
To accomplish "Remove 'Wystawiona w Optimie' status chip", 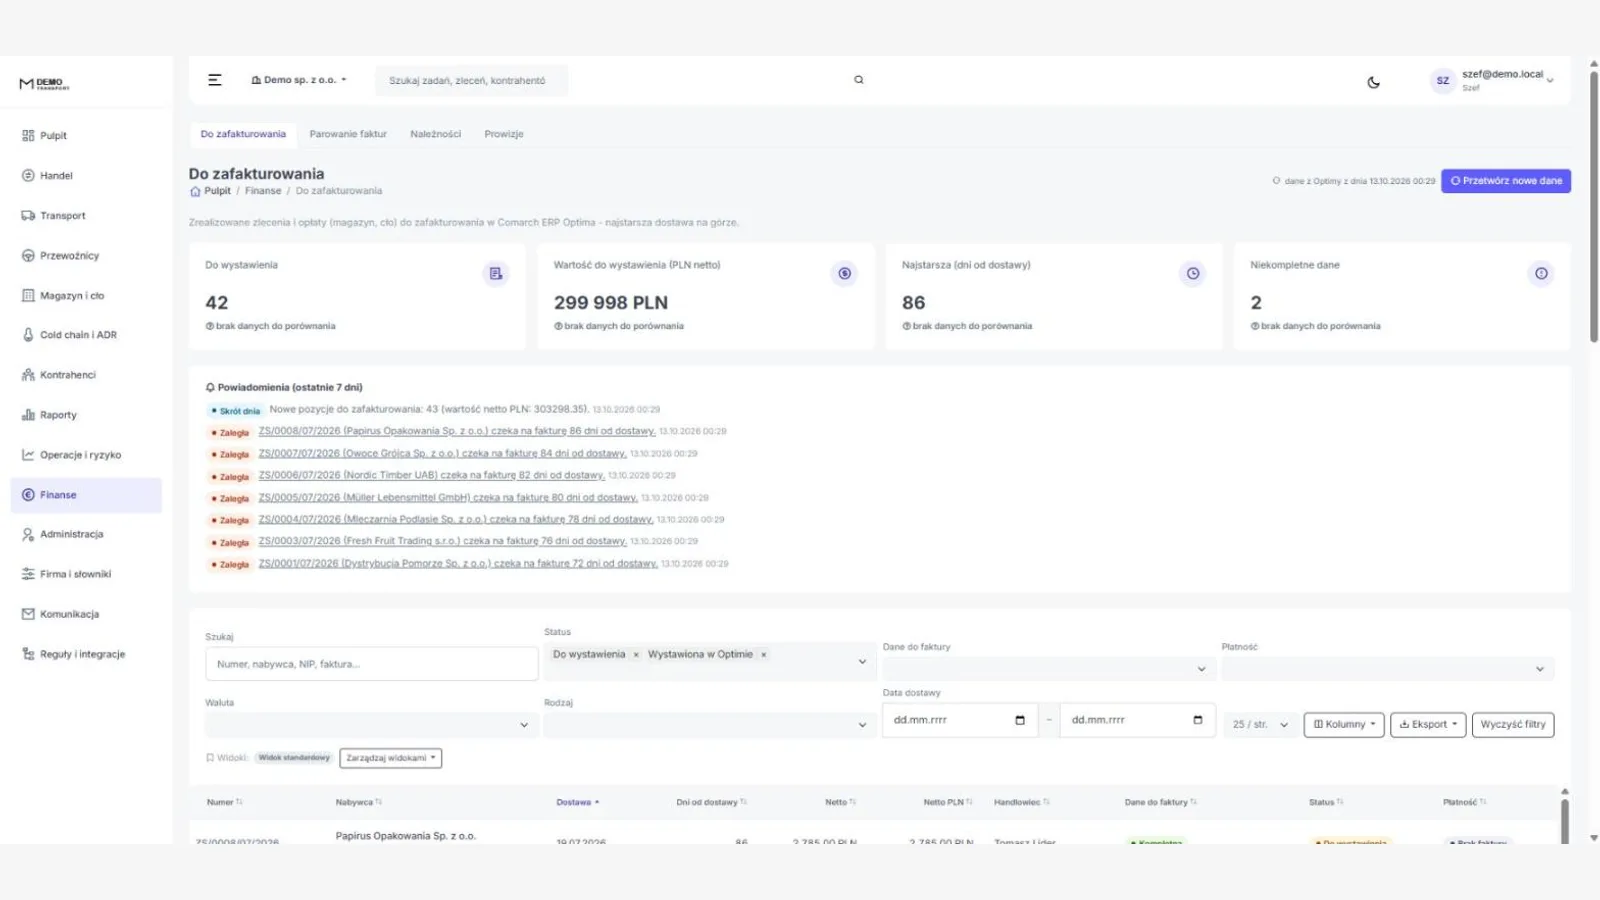I will pos(764,655).
